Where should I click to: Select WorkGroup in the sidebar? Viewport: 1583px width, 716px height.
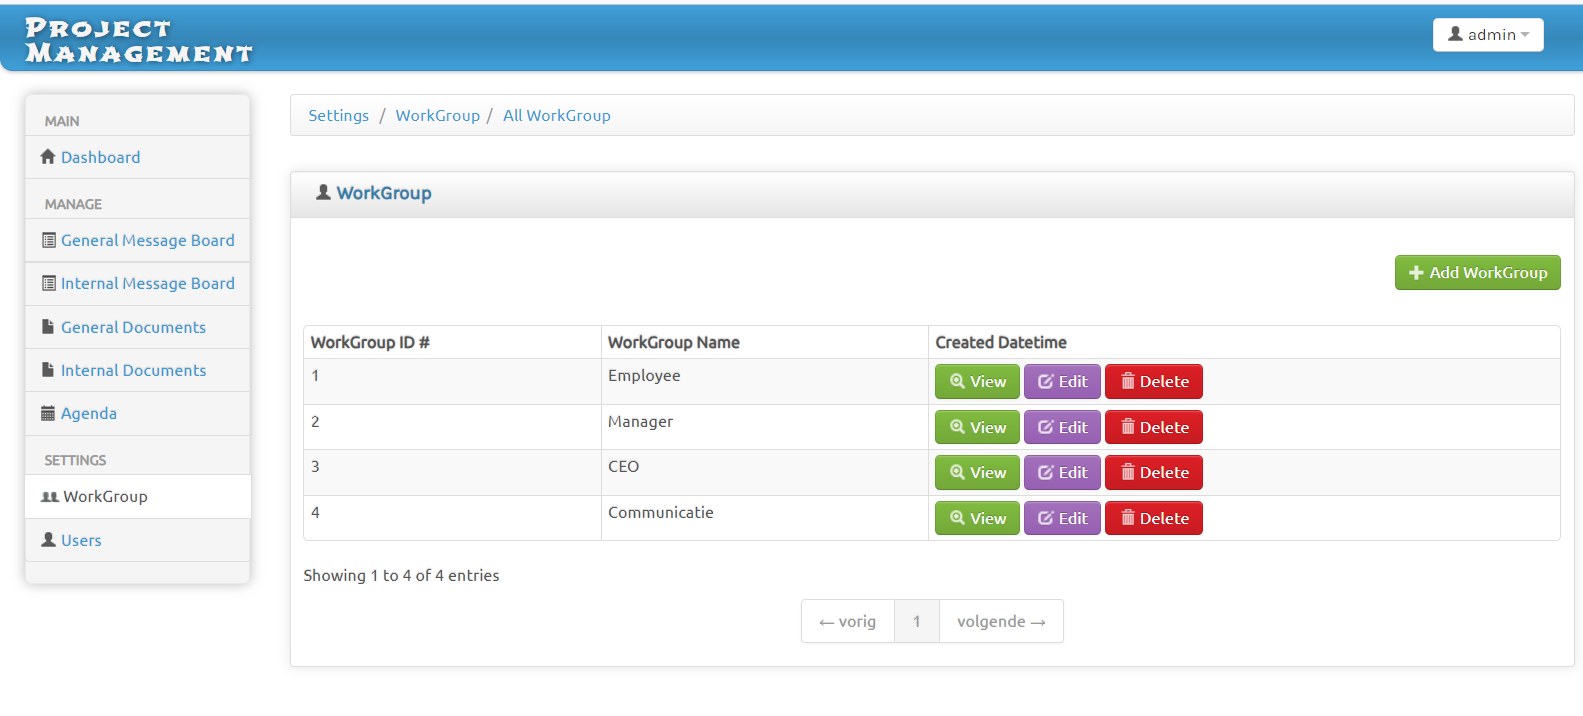tap(138, 497)
